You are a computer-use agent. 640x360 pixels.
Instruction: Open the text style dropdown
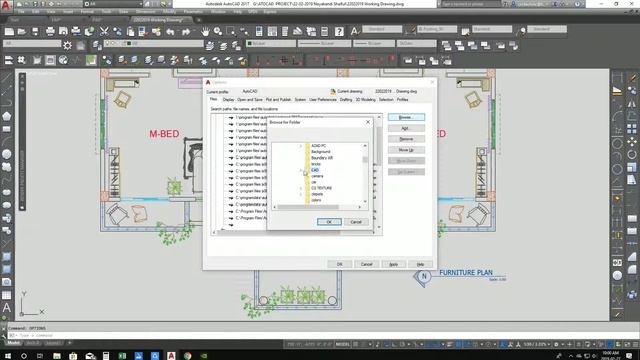pyautogui.click(x=382, y=29)
